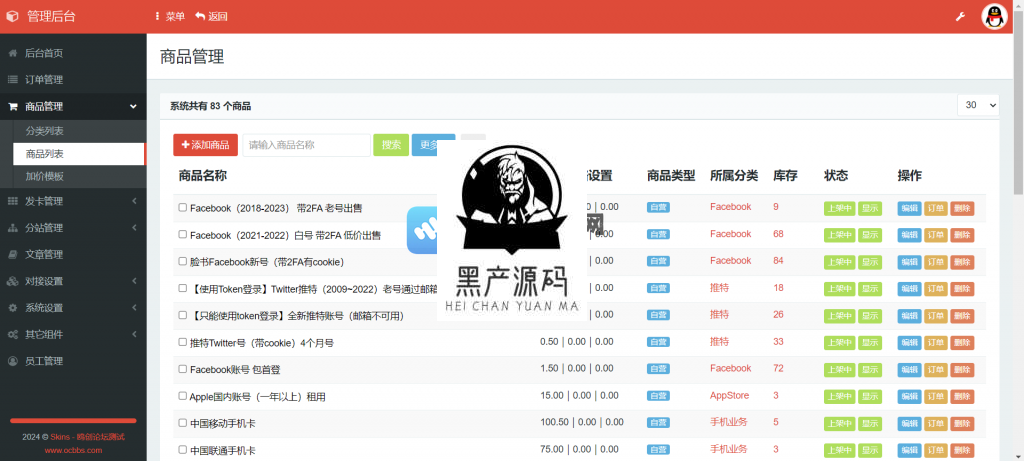Viewport: 1024px width, 461px height.
Task: Toggle 上架中 status for Apple国内账号 row
Action: click(839, 396)
